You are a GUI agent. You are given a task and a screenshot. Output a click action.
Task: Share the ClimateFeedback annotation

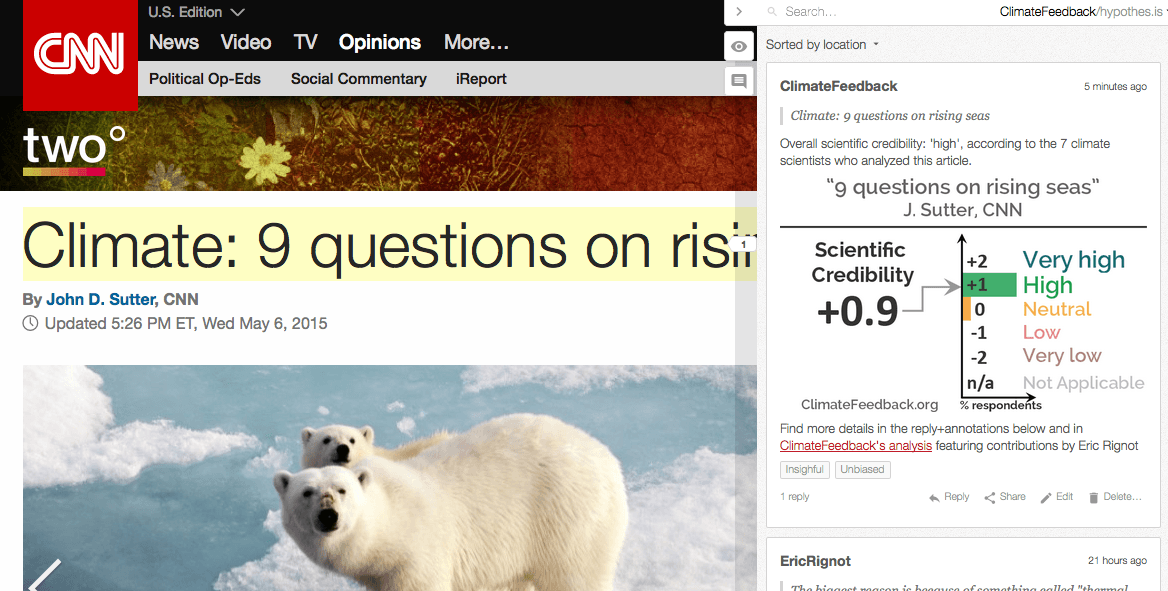pos(1005,497)
